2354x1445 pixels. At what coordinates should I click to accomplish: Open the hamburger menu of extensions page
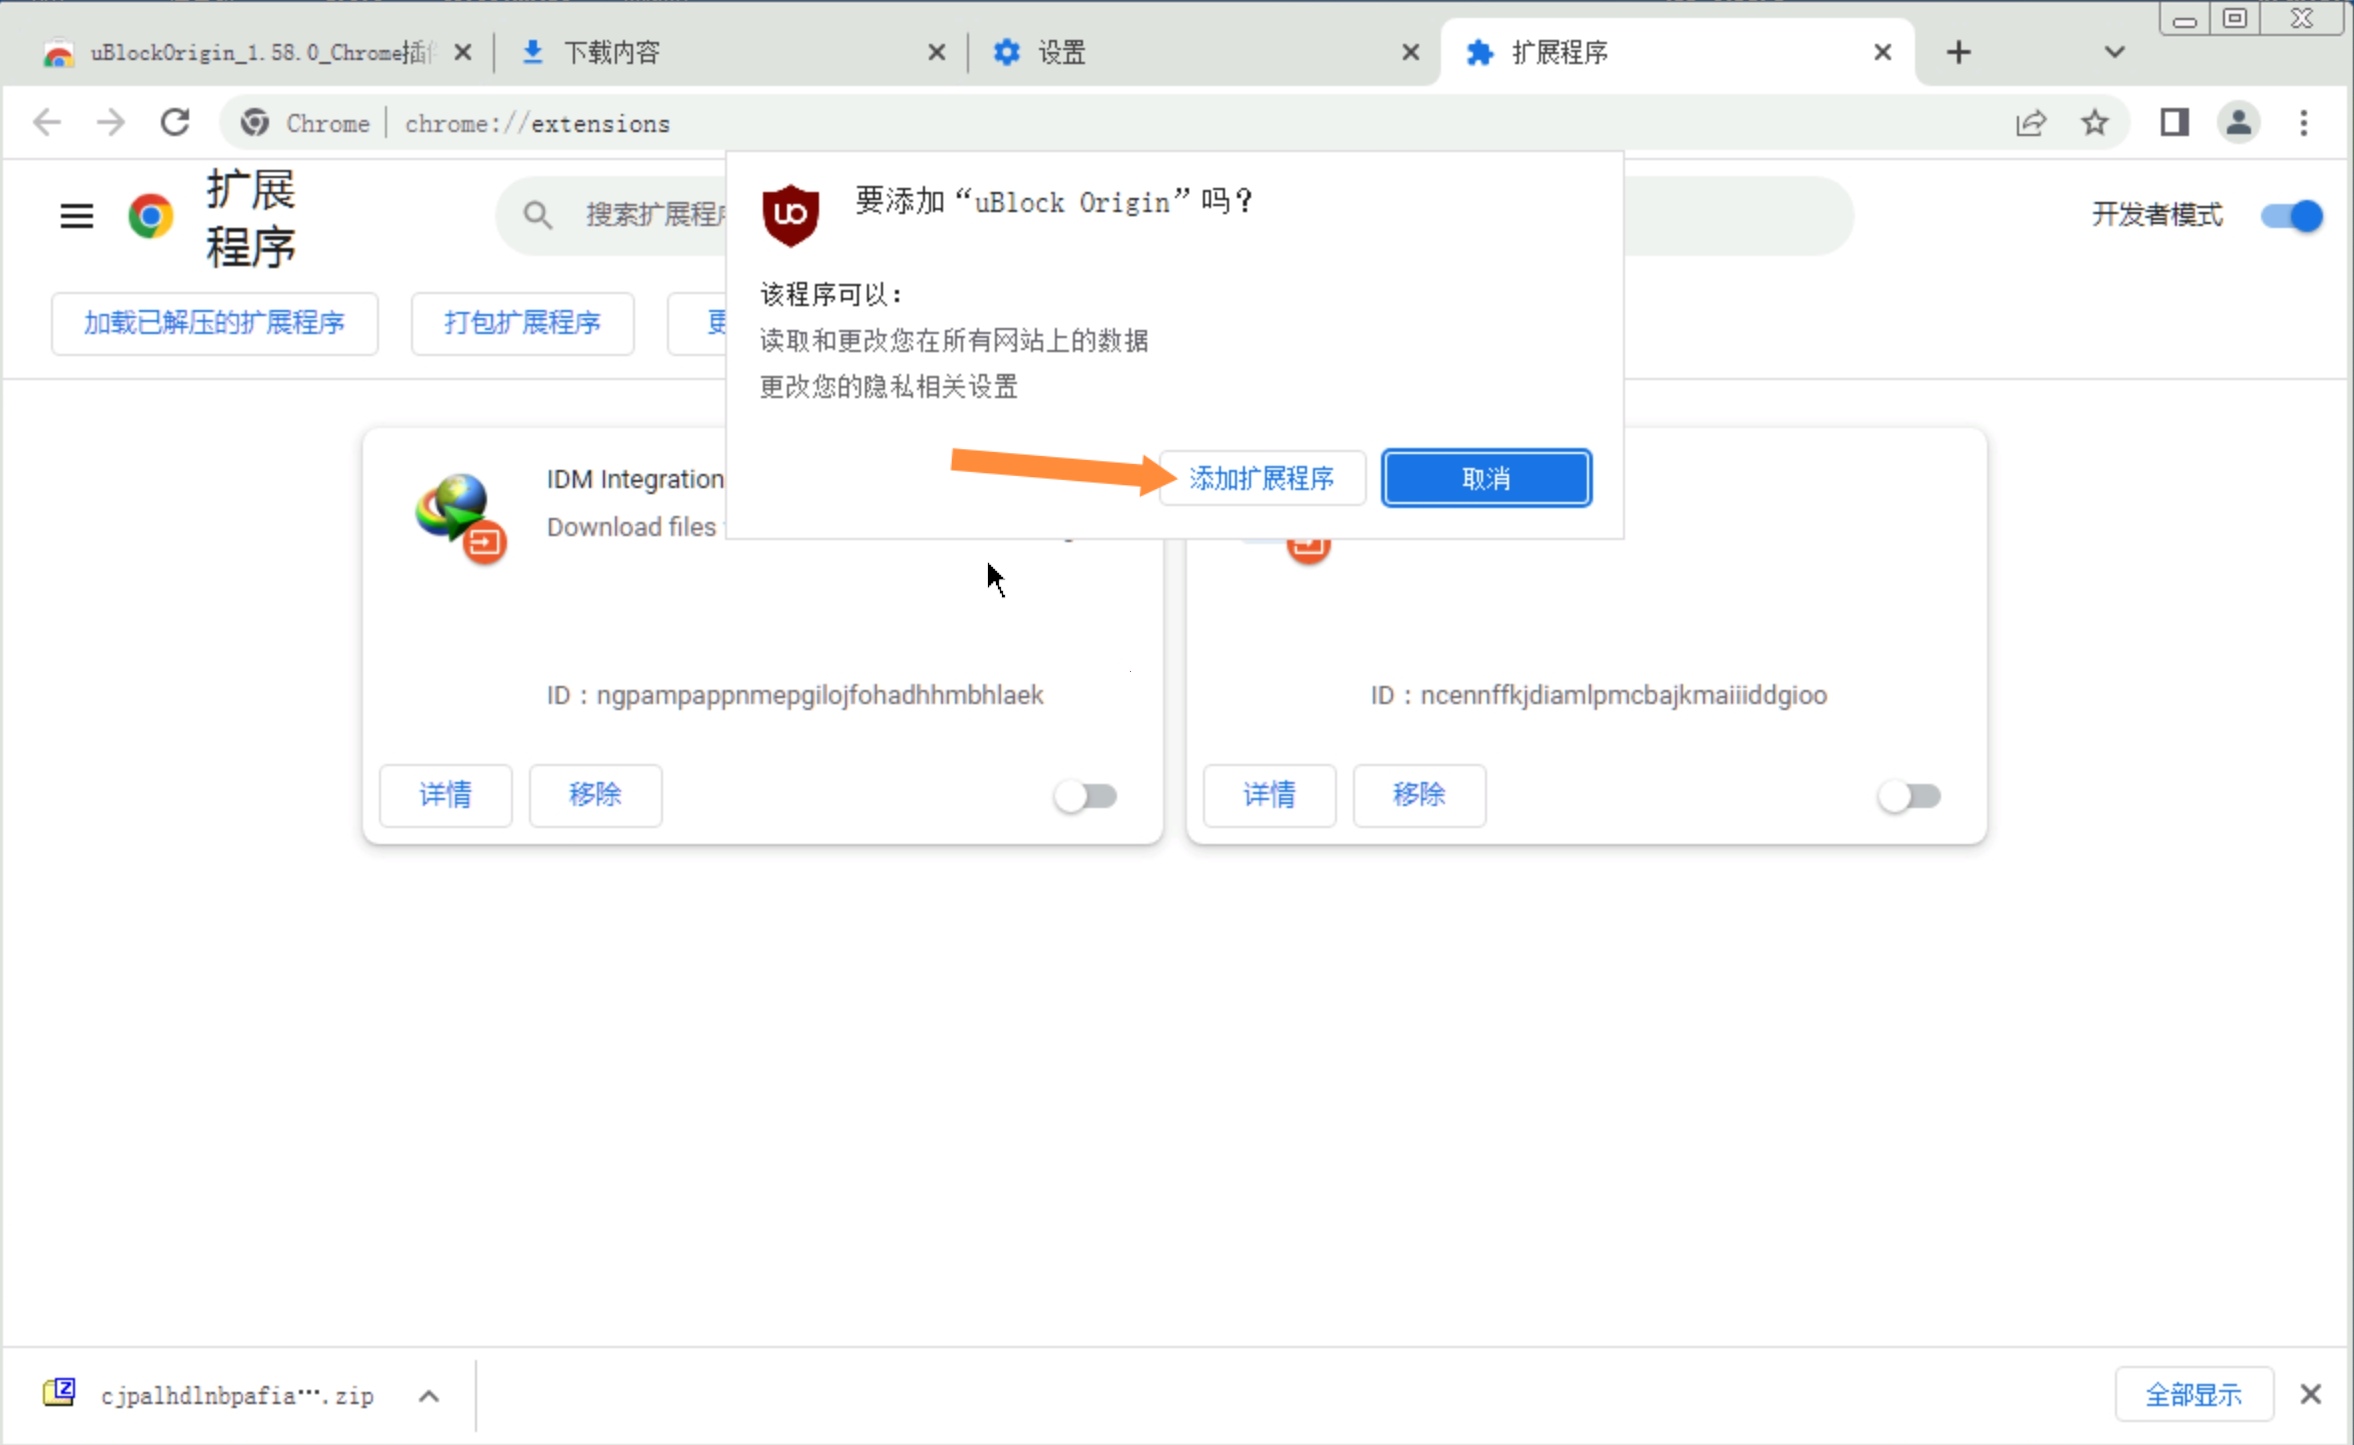77,215
